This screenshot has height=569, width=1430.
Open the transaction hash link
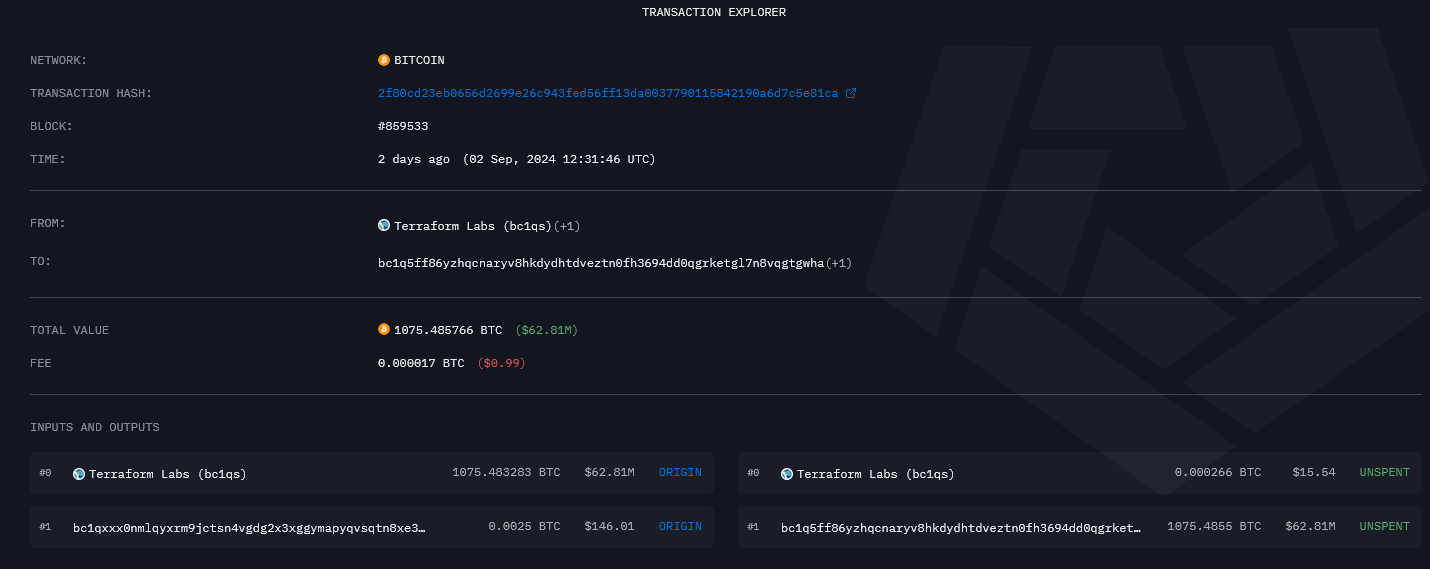pos(608,93)
